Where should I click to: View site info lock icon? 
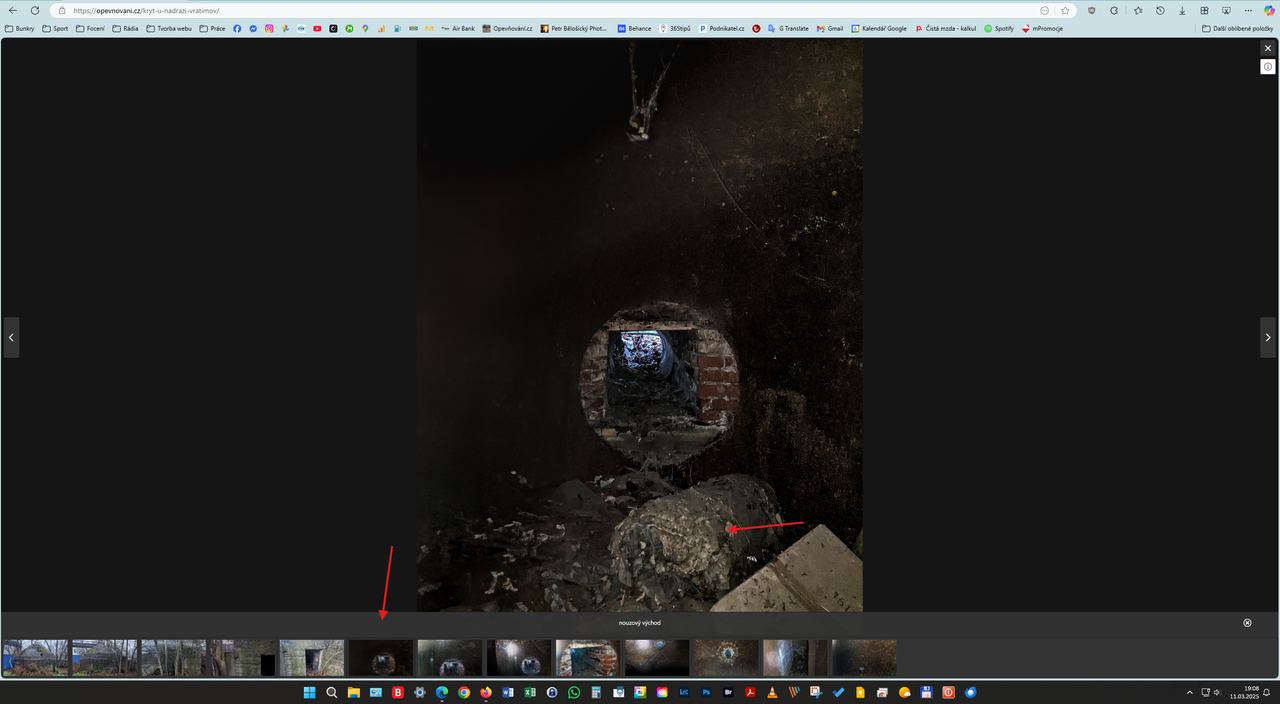(61, 10)
